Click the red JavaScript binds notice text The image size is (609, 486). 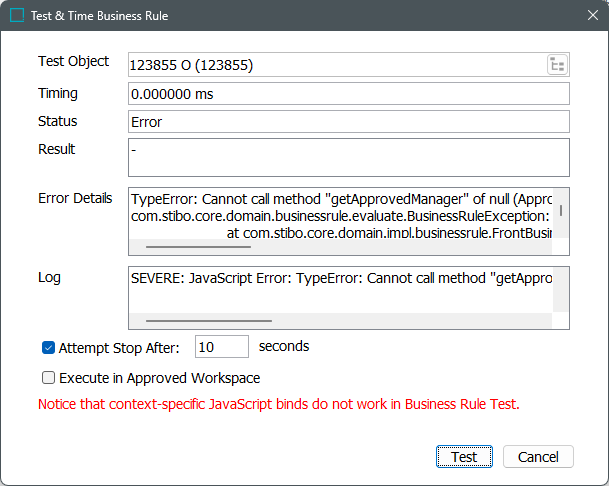tap(278, 406)
